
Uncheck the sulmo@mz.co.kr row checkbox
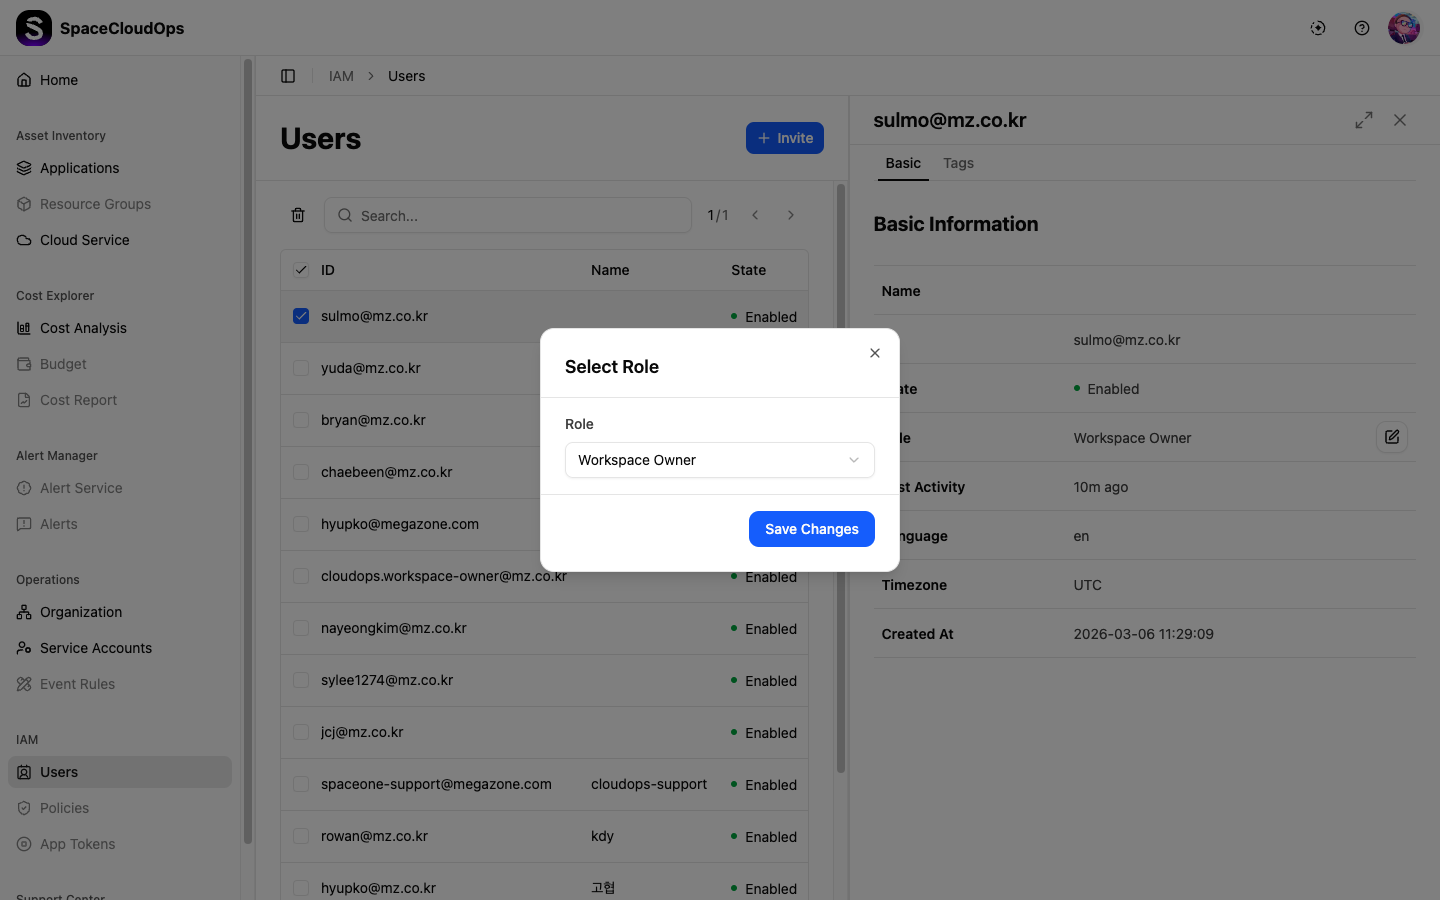[x=301, y=316]
